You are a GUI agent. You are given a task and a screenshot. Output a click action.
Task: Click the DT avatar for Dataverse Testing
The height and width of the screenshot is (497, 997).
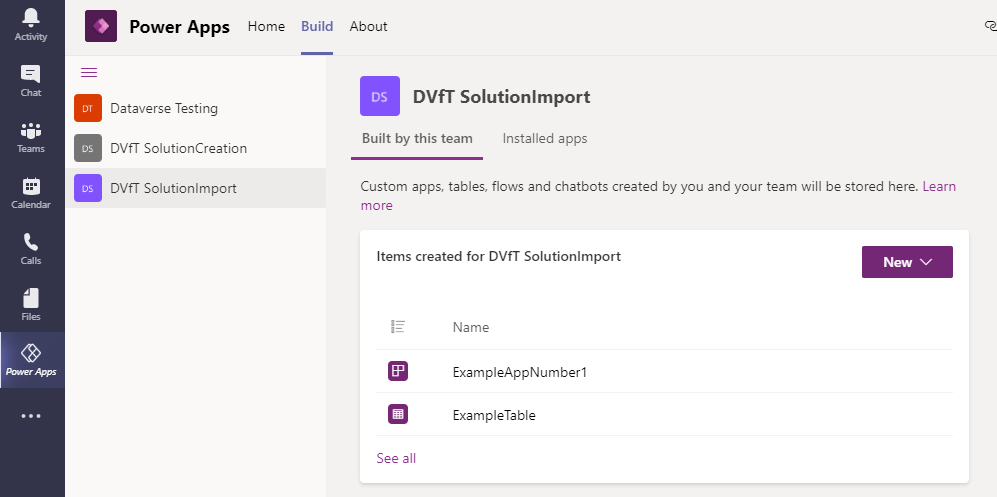coord(88,108)
